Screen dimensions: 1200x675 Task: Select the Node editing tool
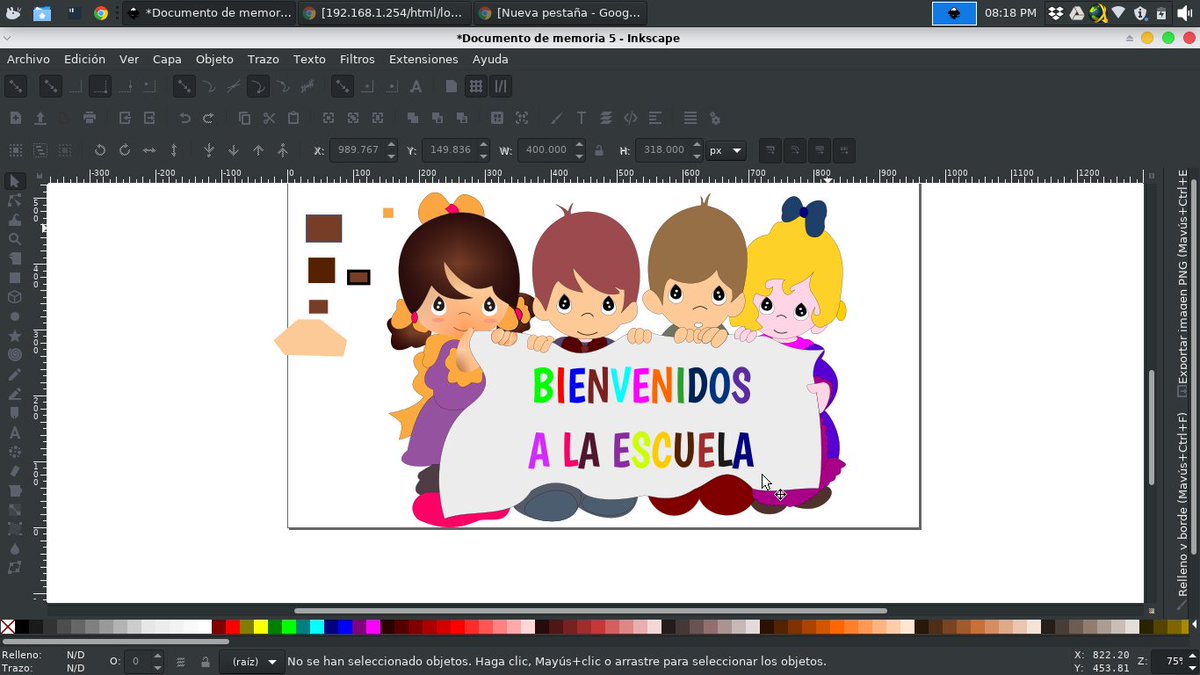click(x=15, y=200)
